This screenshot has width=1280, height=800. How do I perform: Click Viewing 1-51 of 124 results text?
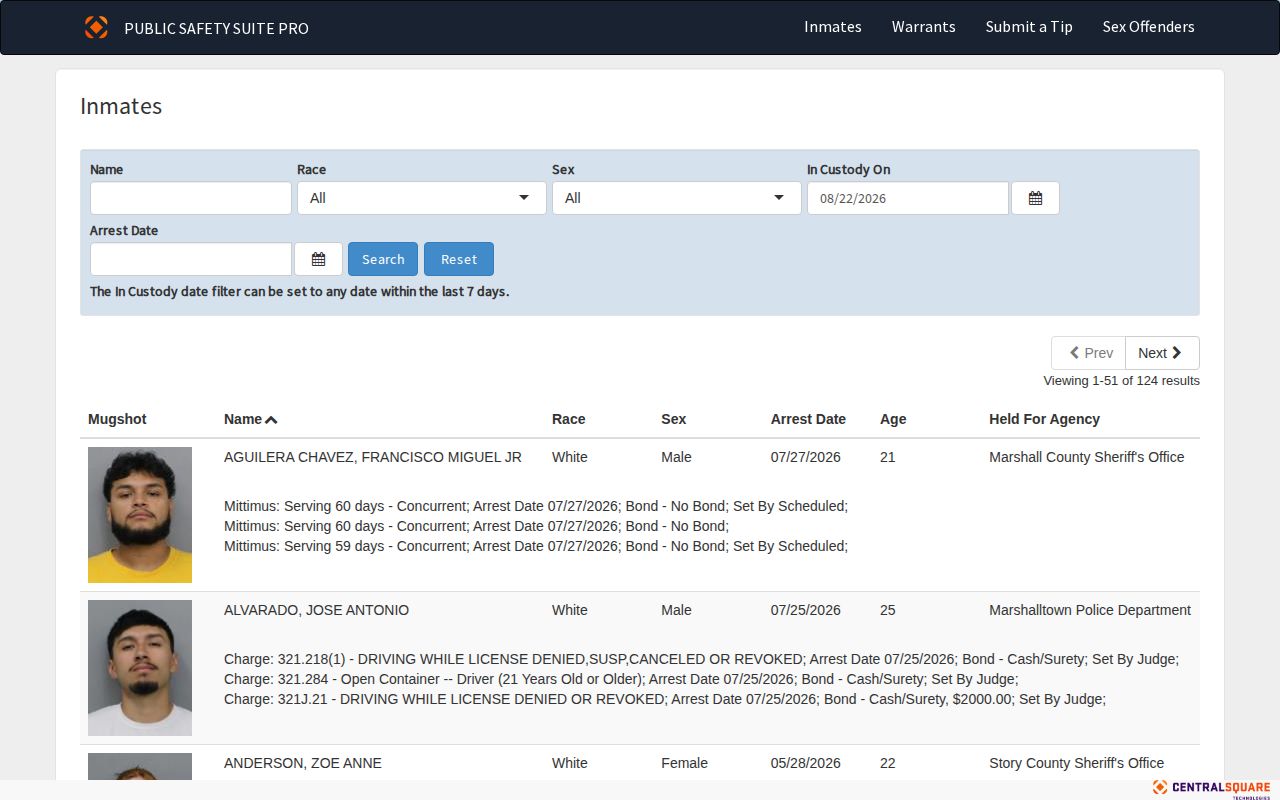[x=1121, y=381]
